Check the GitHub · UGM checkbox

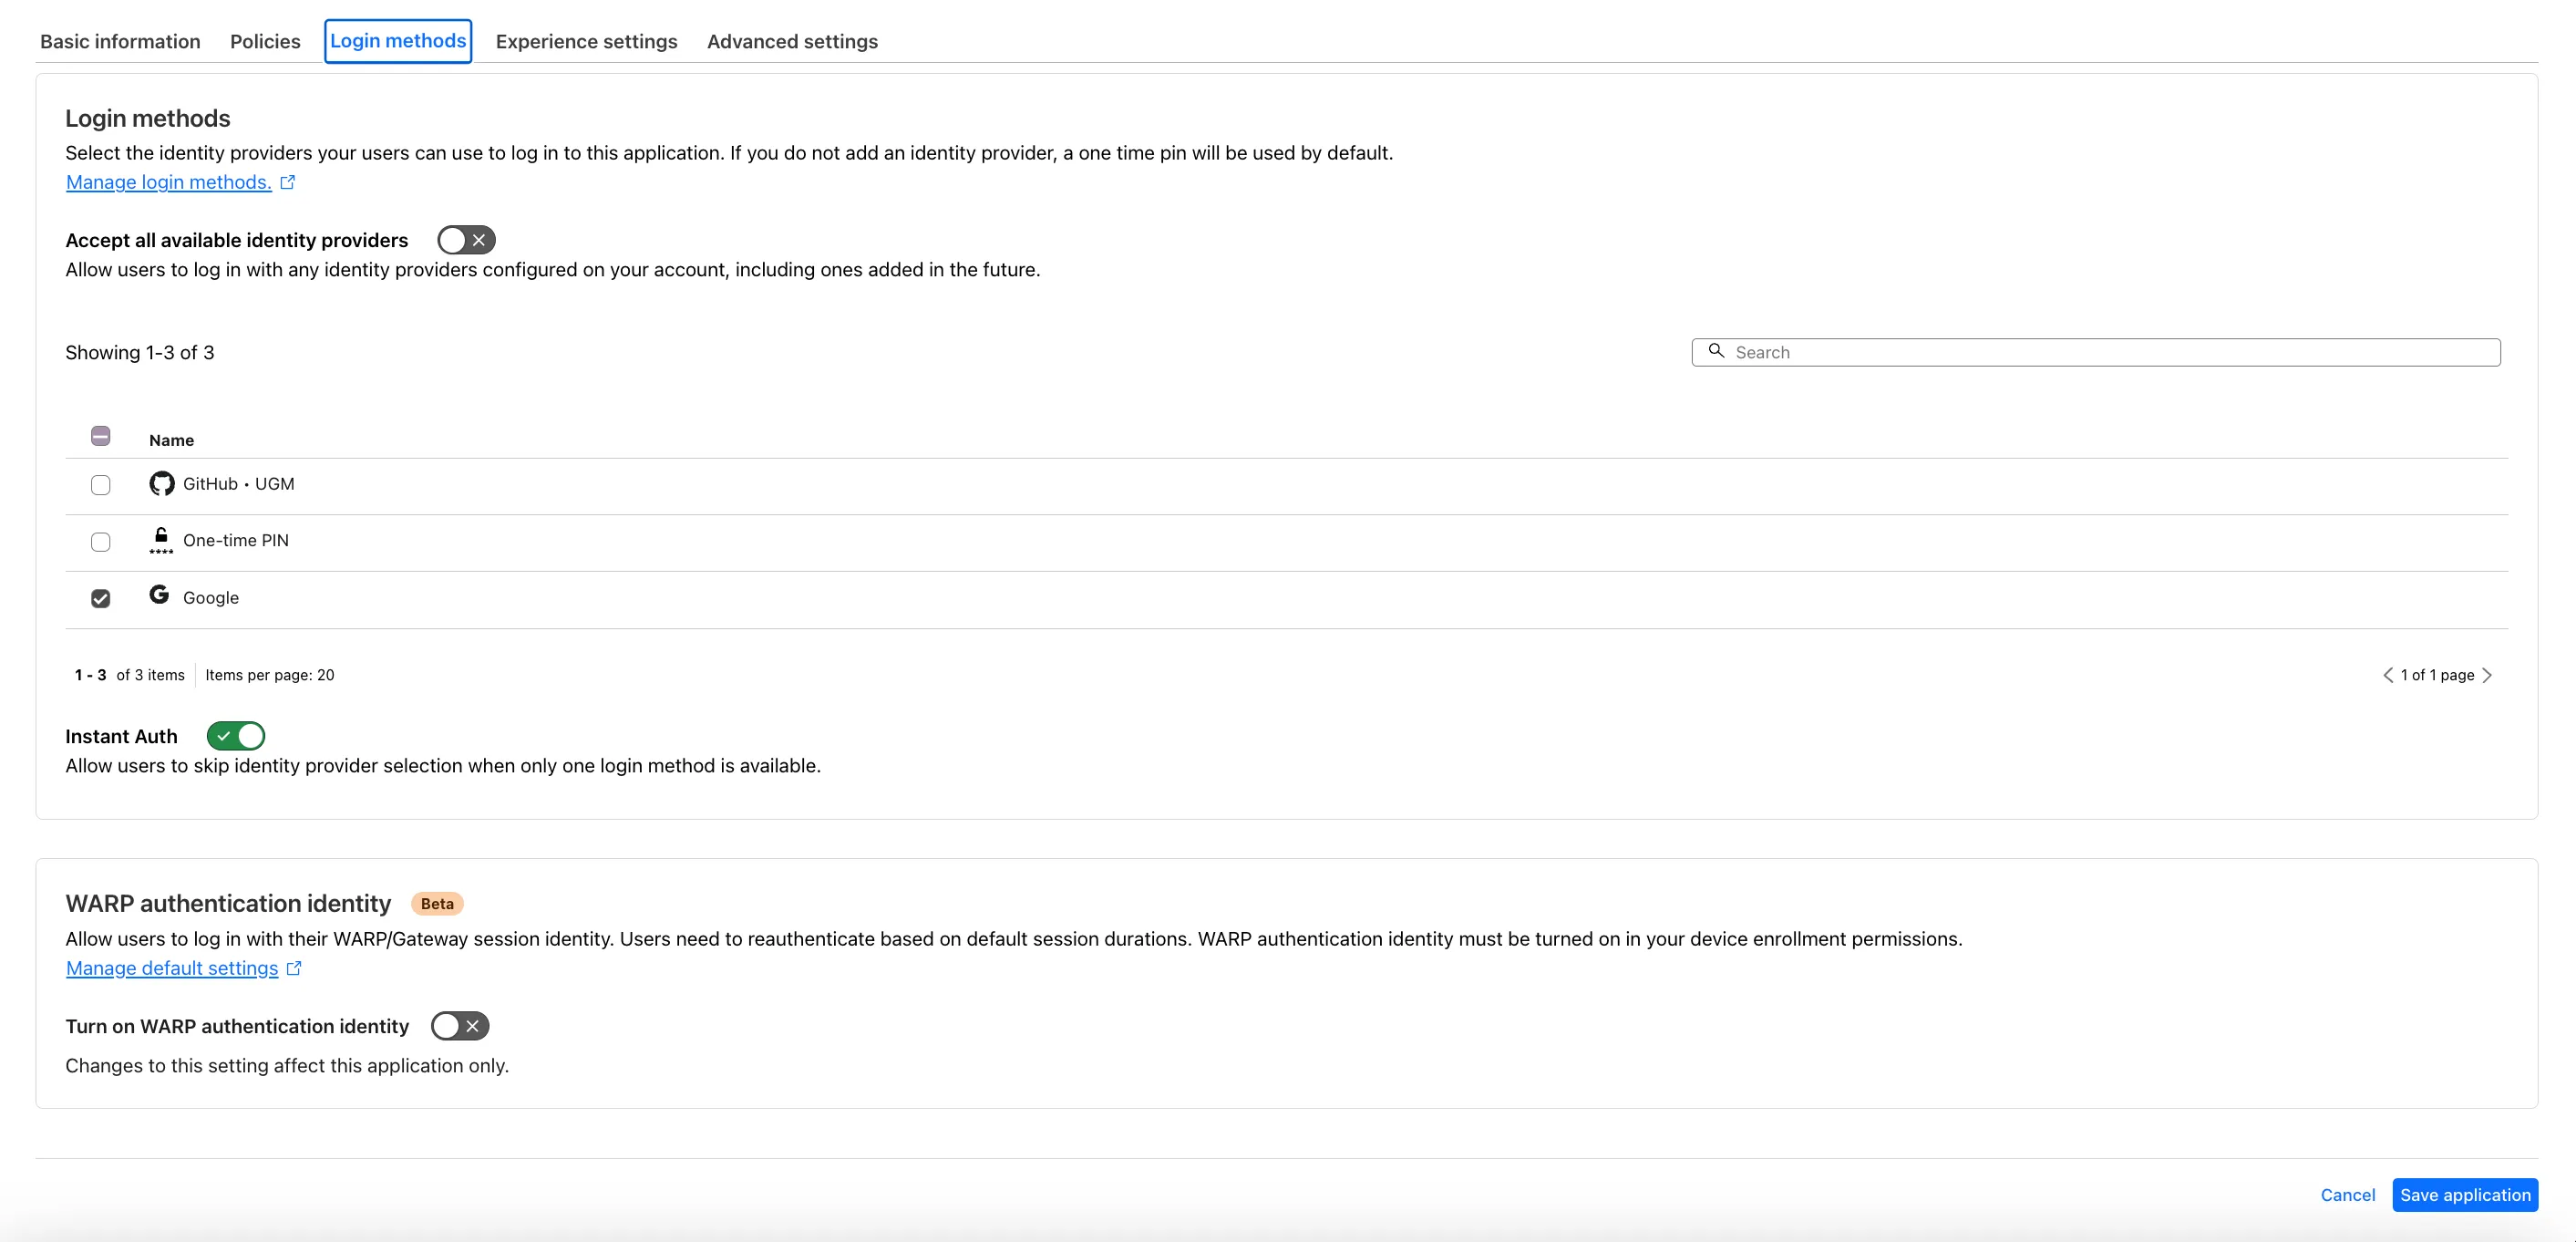point(100,485)
